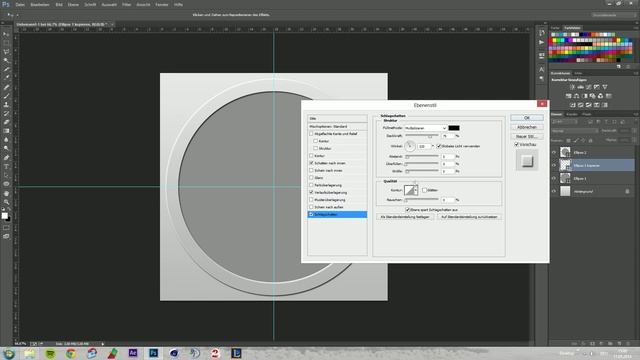Select the Lasso tool

[x=6, y=52]
